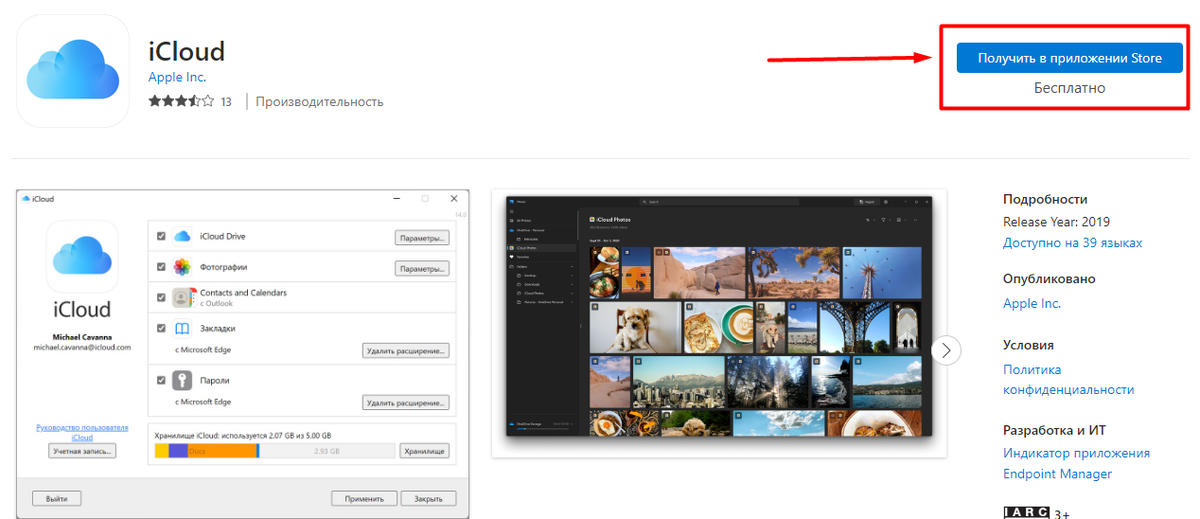Uncheck the Contacts and Calendars checkbox

coord(161,298)
